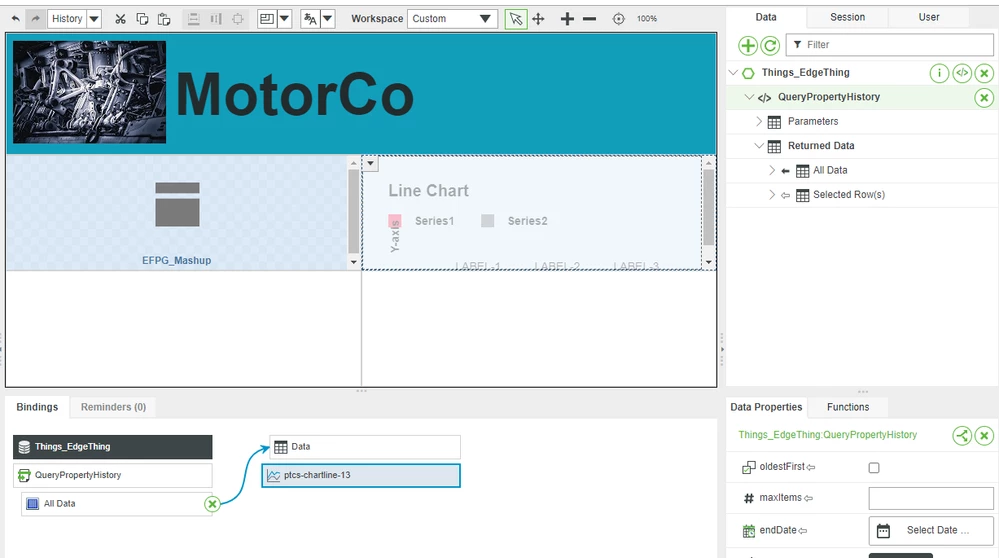Click the Series2 gray legend swatch
The width and height of the screenshot is (999, 558).
point(487,221)
